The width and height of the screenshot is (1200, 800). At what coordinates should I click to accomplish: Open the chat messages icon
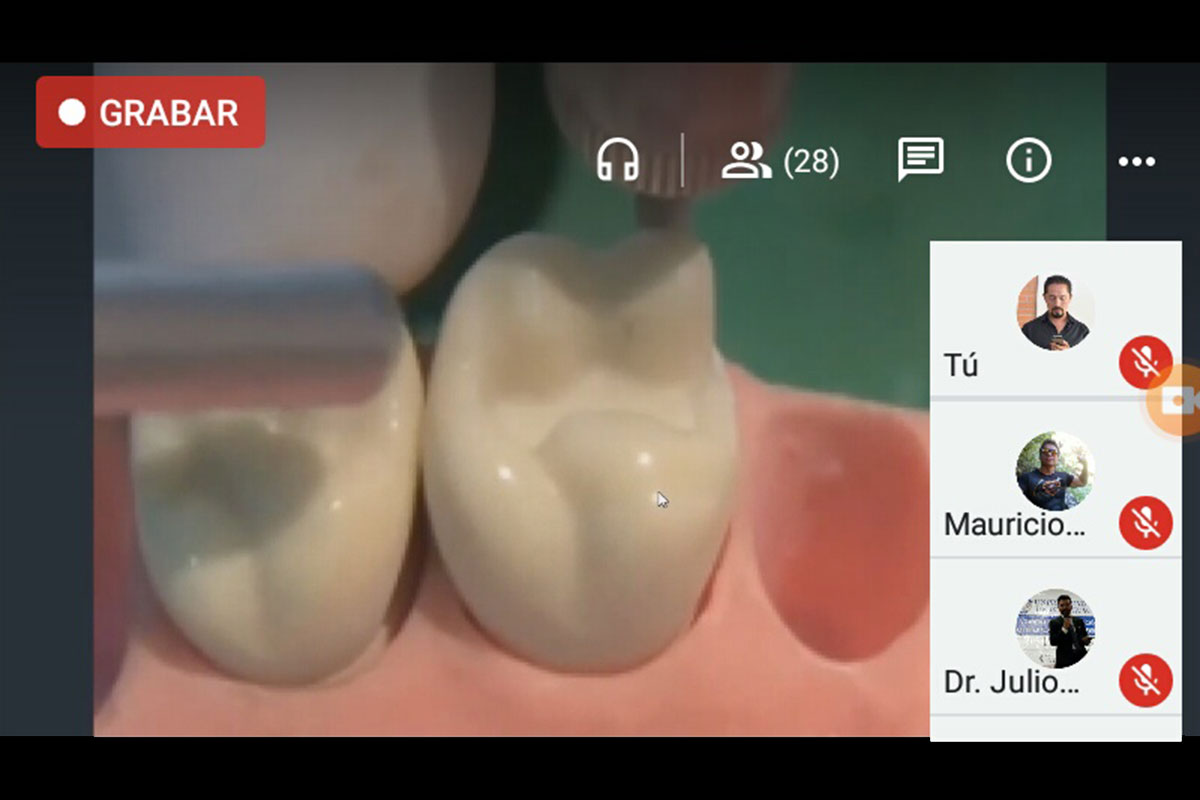pos(921,160)
